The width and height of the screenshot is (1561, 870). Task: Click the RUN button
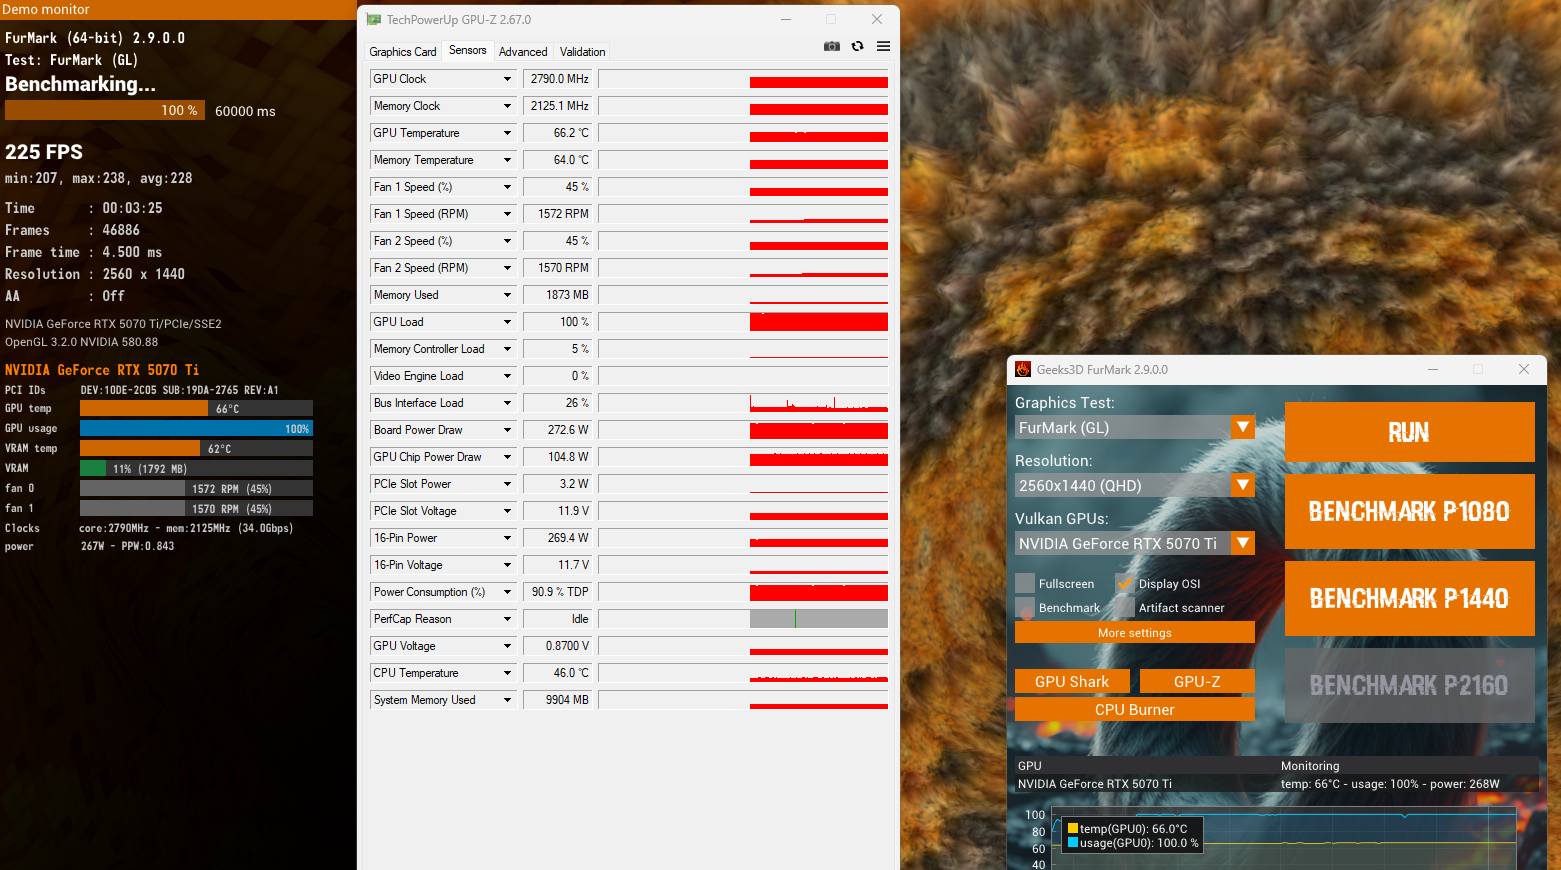click(1409, 432)
